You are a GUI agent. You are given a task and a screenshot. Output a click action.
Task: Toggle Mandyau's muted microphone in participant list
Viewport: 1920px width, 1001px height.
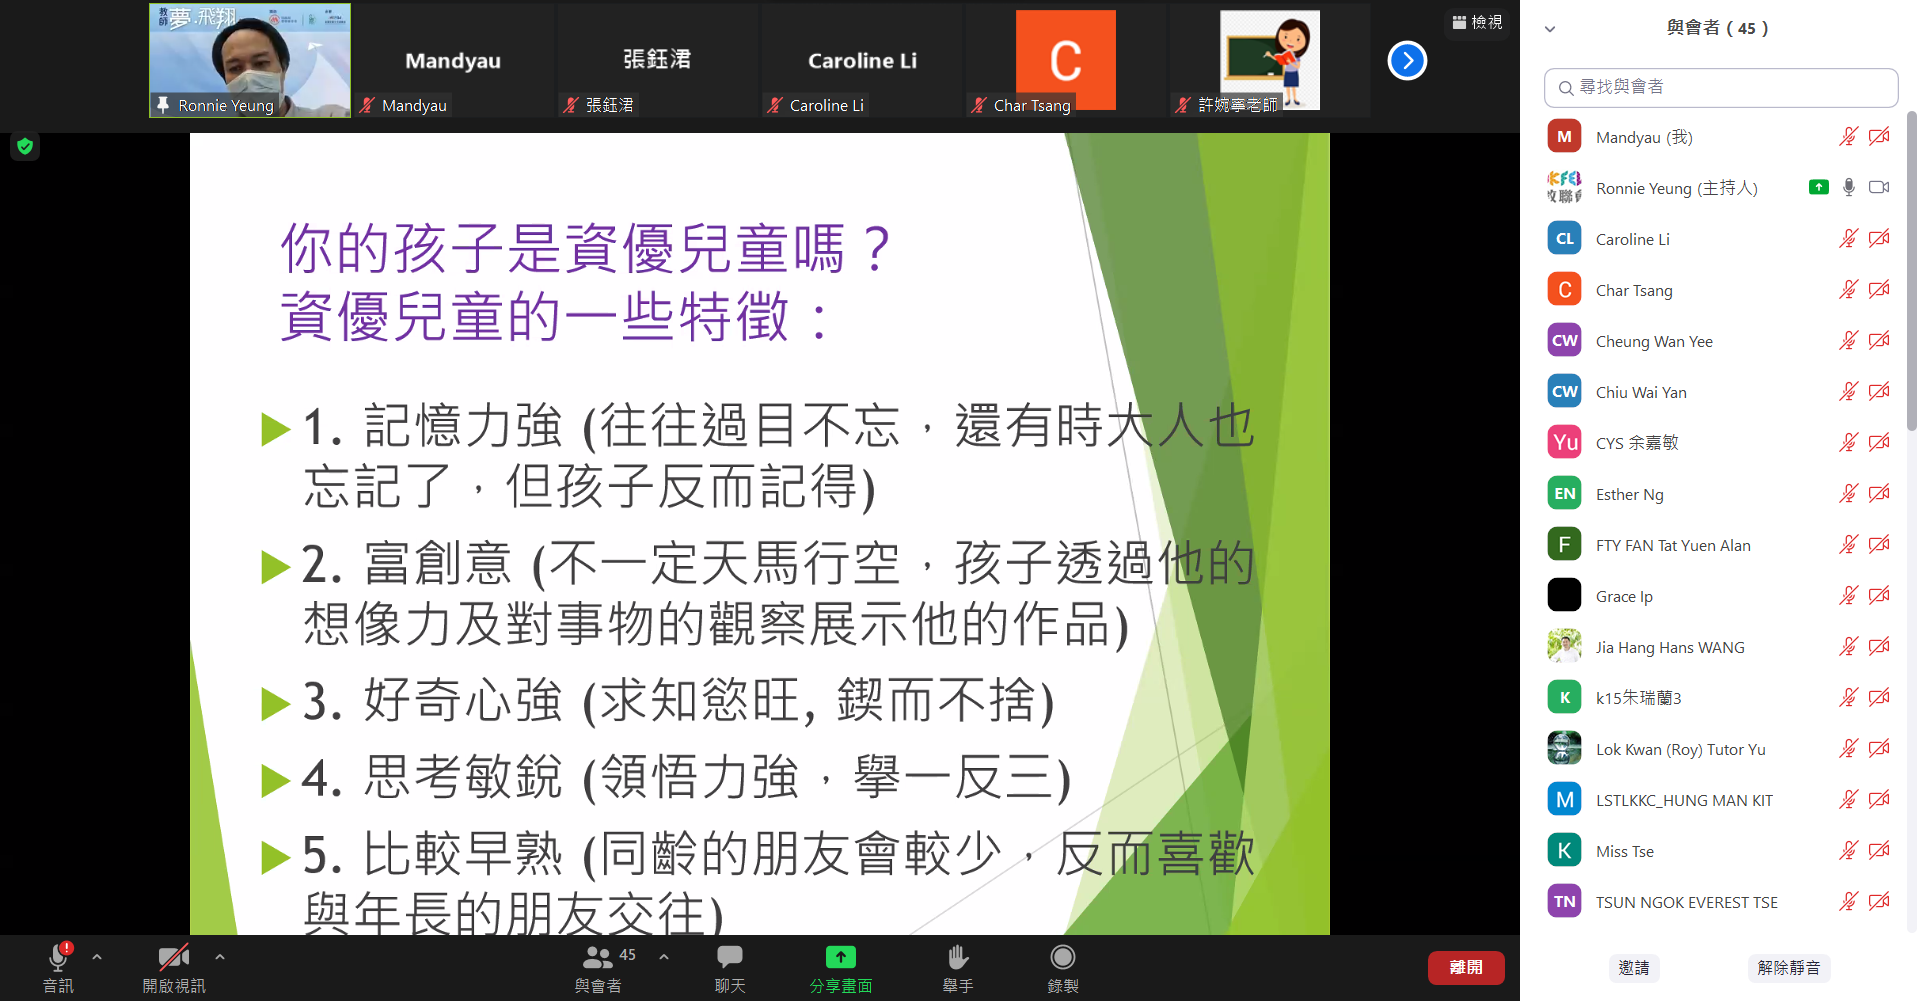[1848, 137]
